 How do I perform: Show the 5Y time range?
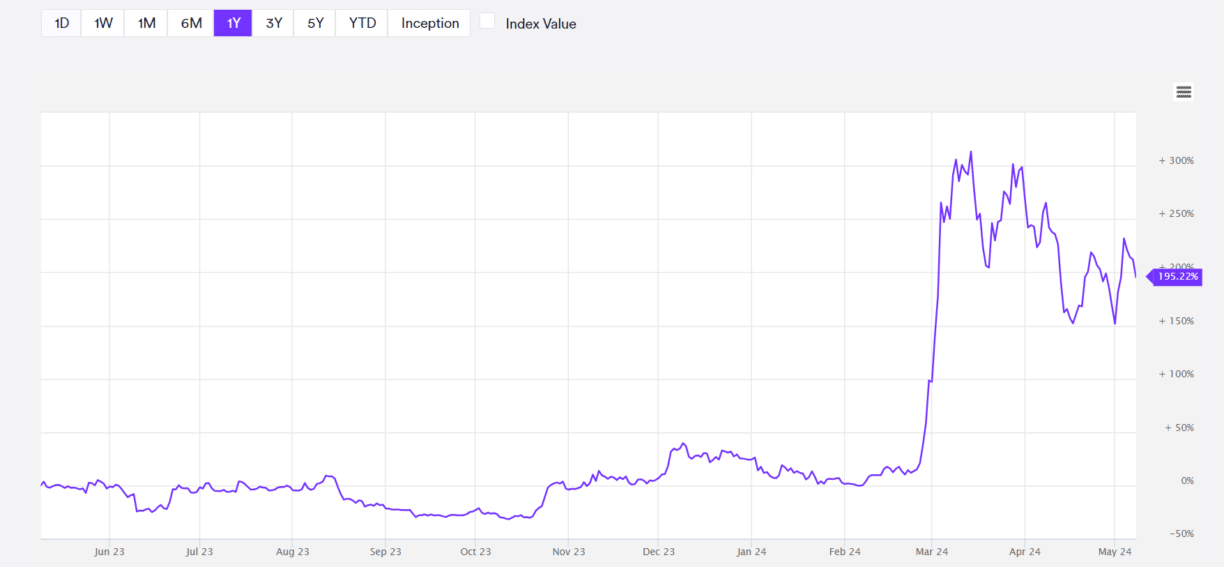pyautogui.click(x=315, y=23)
